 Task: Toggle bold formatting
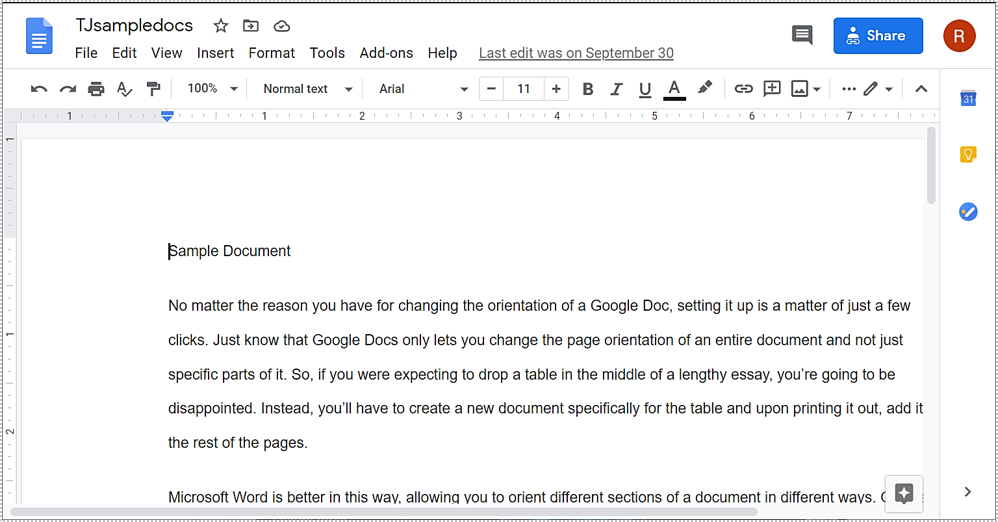click(x=588, y=89)
